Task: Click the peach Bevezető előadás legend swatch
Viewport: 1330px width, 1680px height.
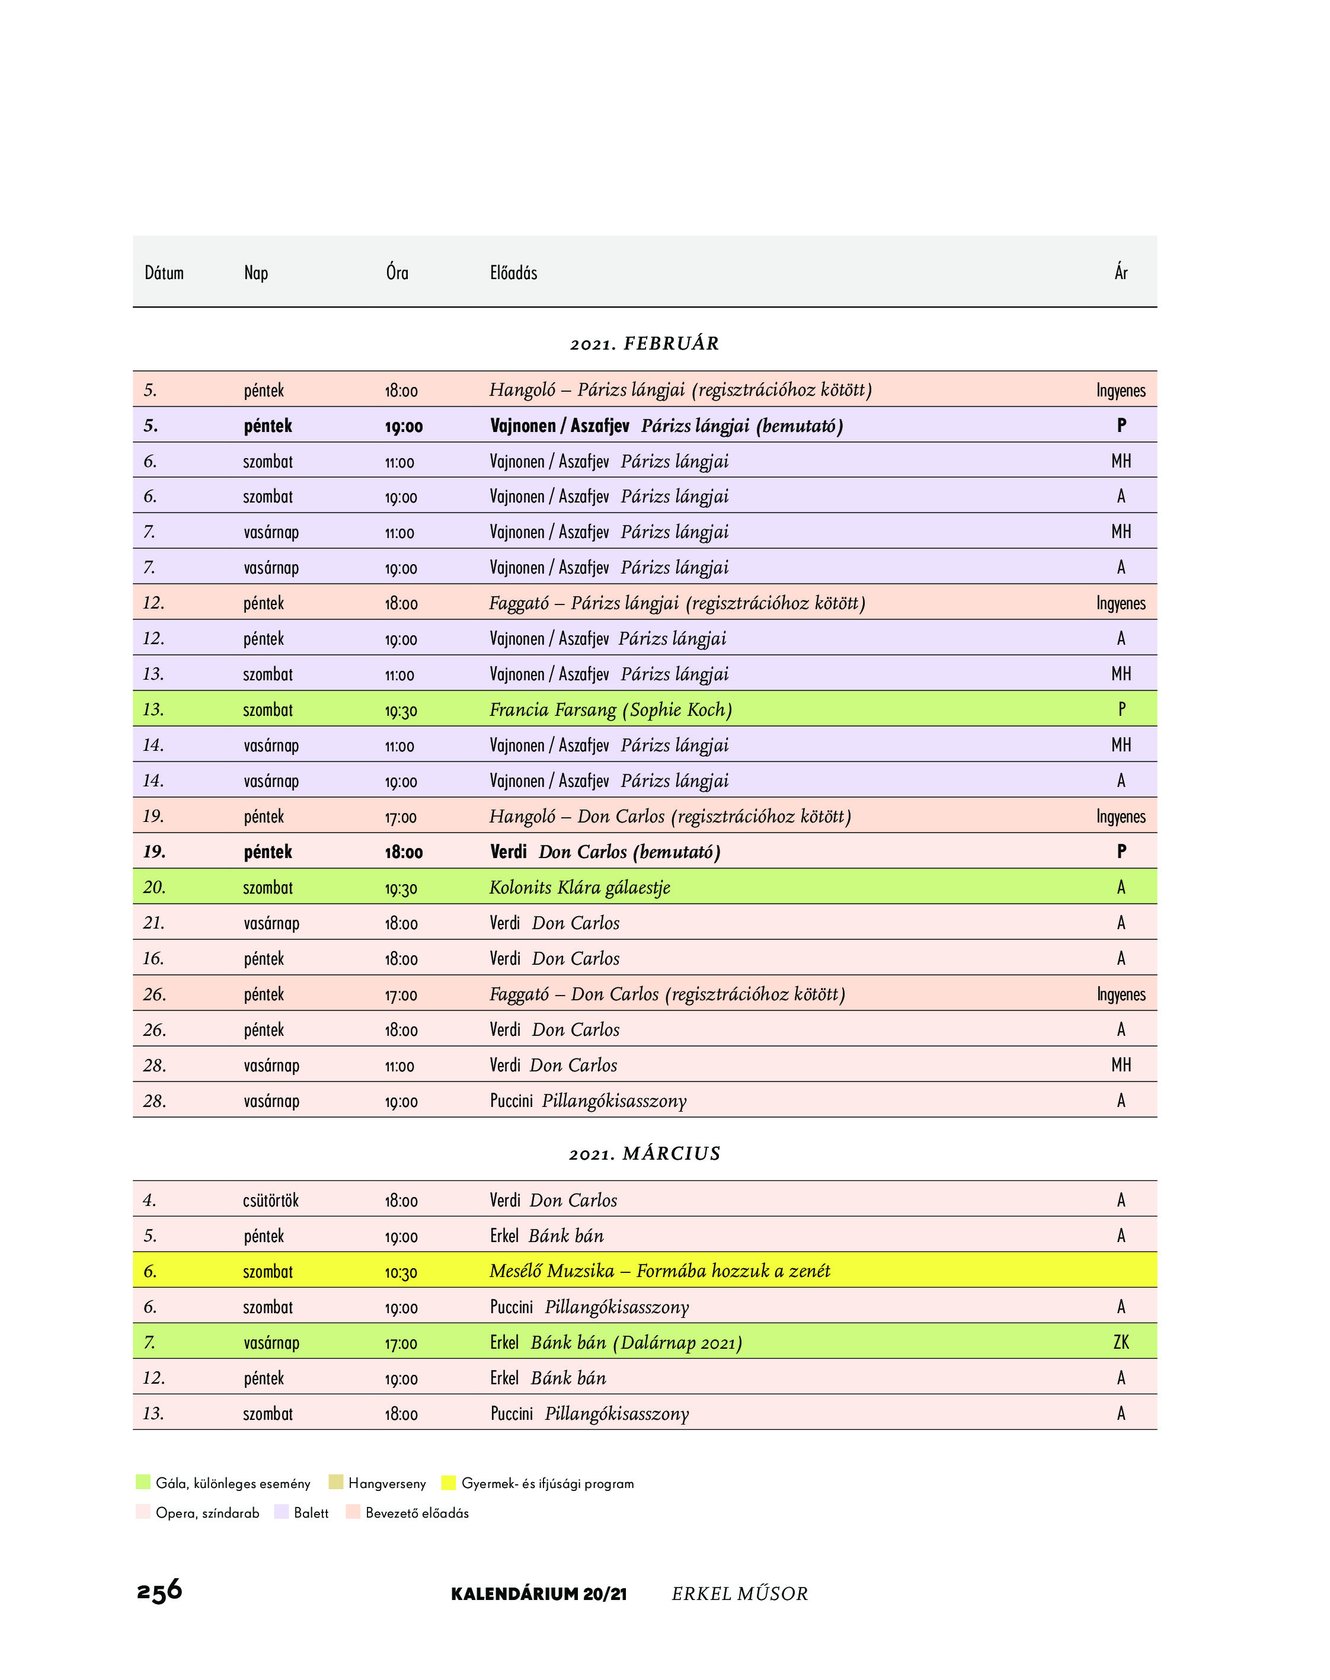Action: tap(353, 1512)
